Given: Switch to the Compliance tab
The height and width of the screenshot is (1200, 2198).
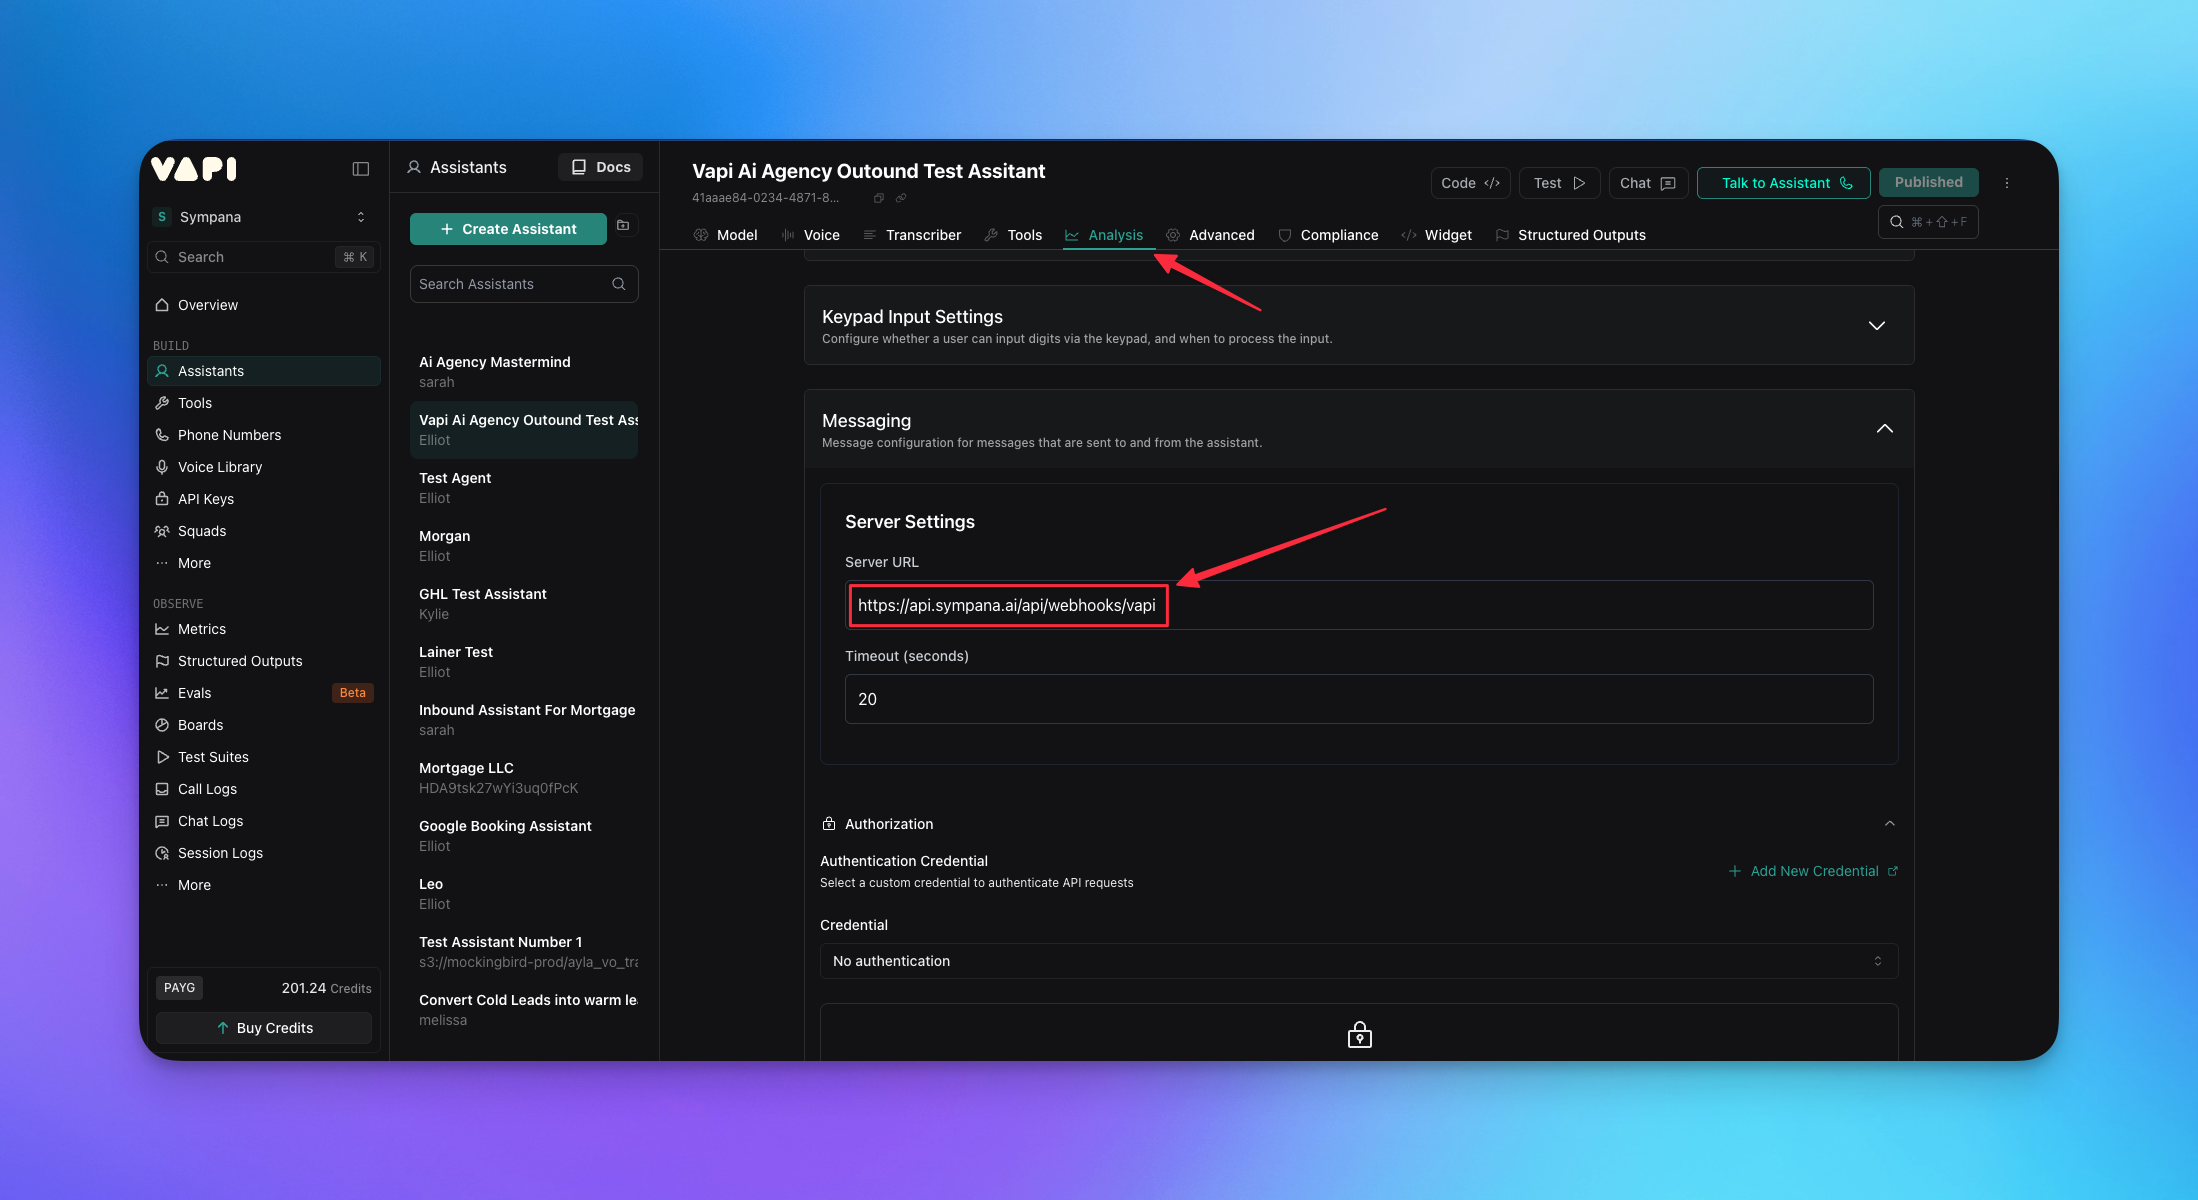Looking at the screenshot, I should [1328, 235].
